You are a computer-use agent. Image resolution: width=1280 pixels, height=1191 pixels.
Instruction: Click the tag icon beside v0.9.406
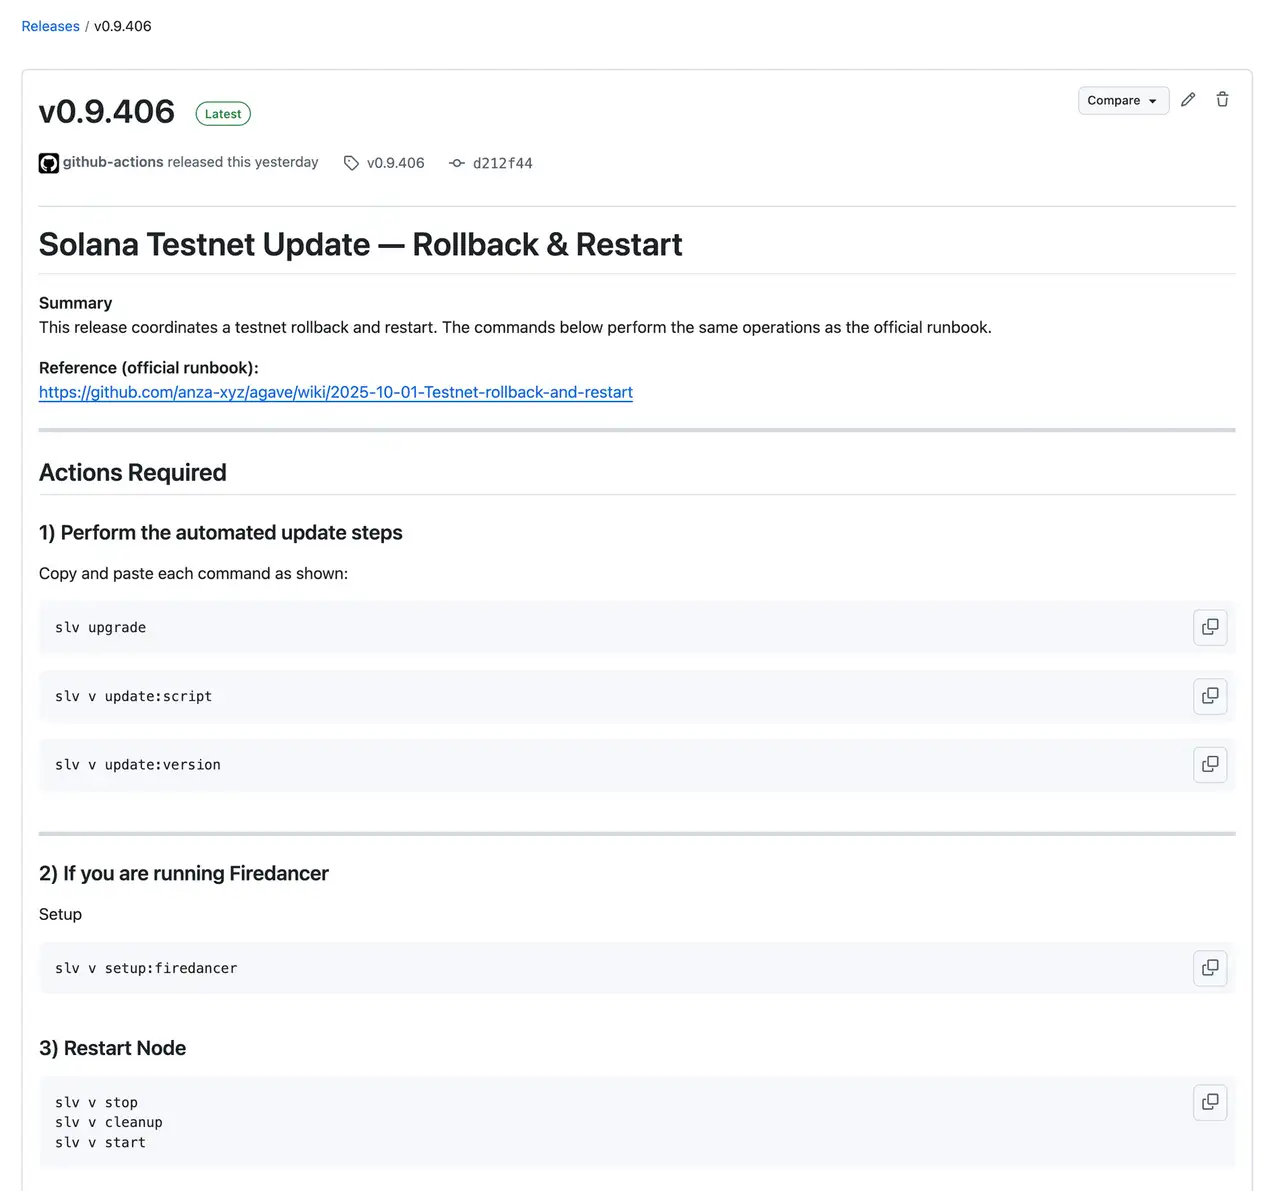[x=350, y=162]
